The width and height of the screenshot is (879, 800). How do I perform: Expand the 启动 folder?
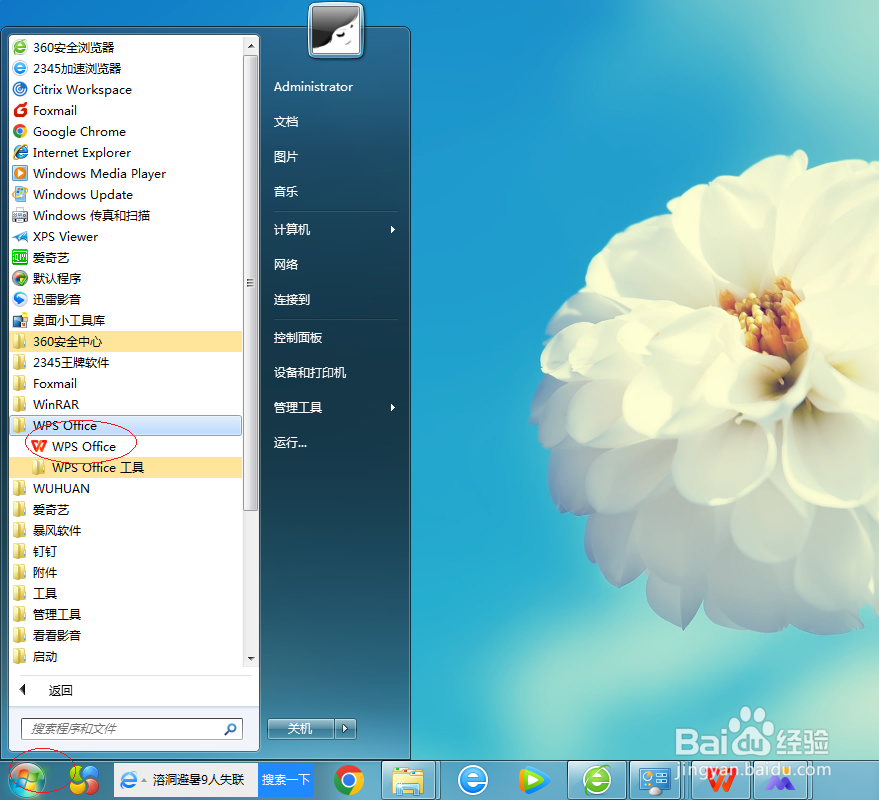click(126, 656)
